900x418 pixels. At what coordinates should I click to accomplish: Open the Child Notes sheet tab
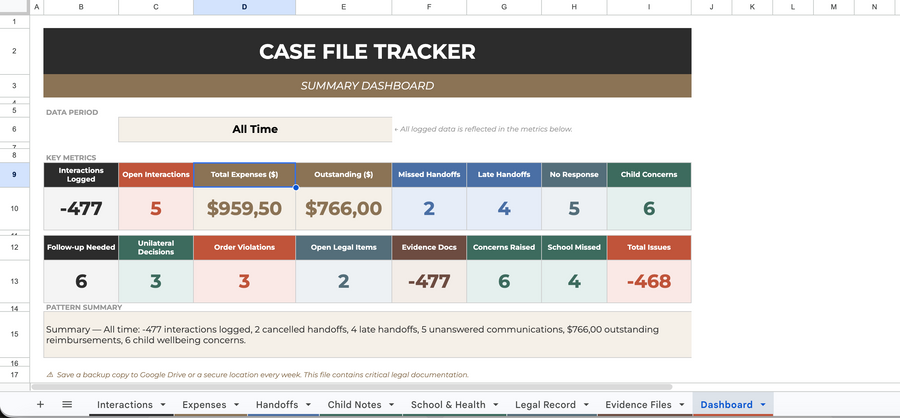coord(355,404)
